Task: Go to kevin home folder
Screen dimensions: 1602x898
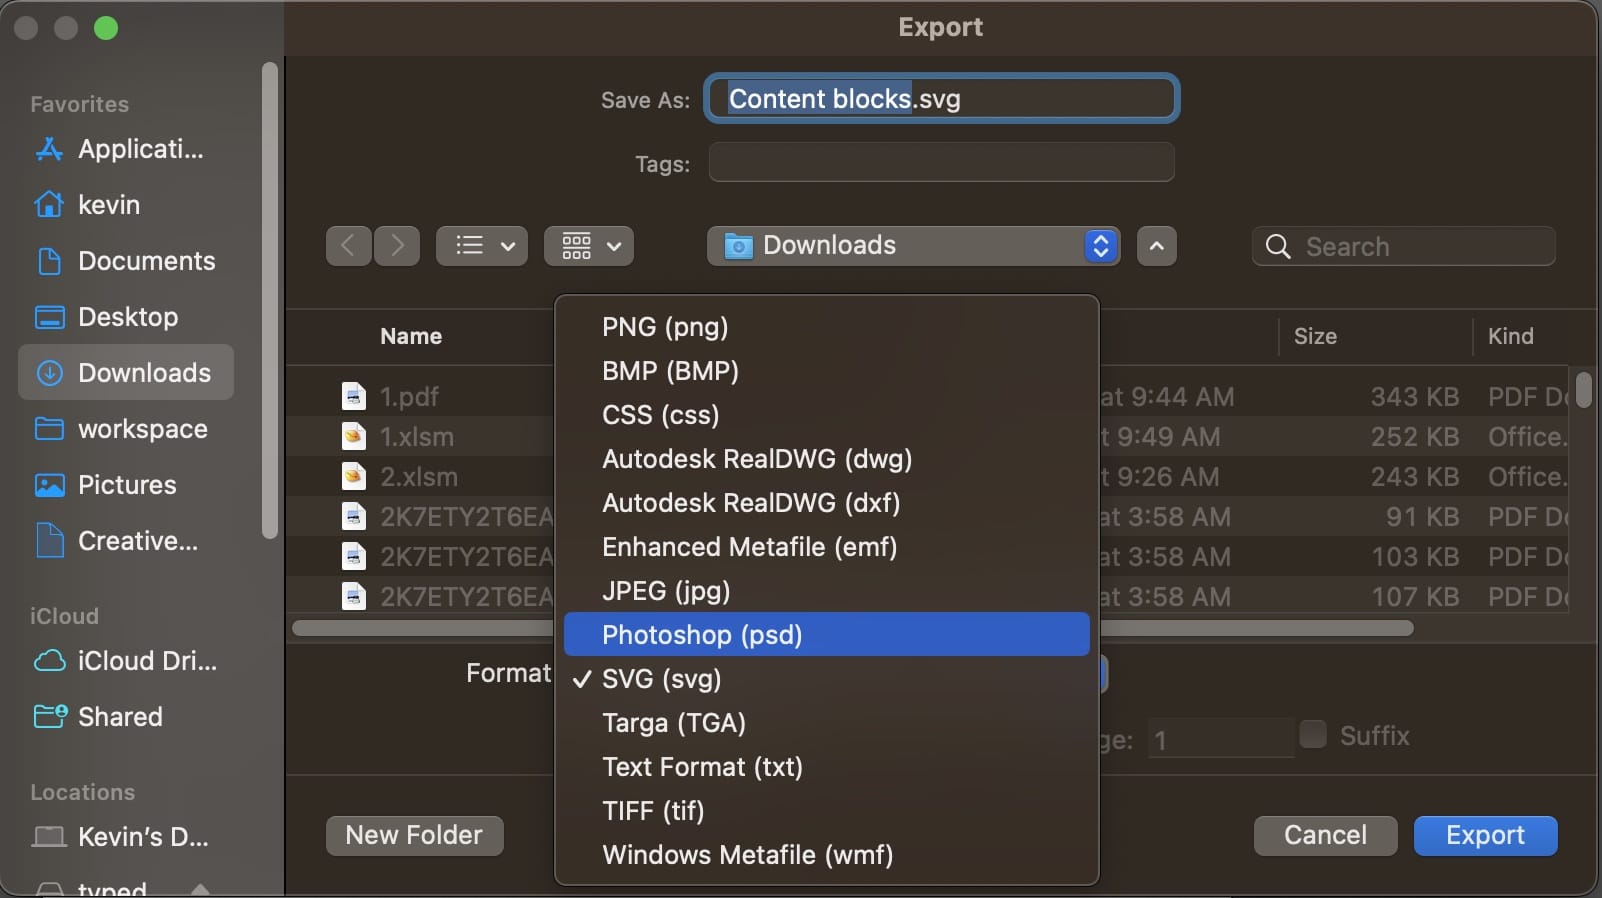Action: [x=126, y=205]
